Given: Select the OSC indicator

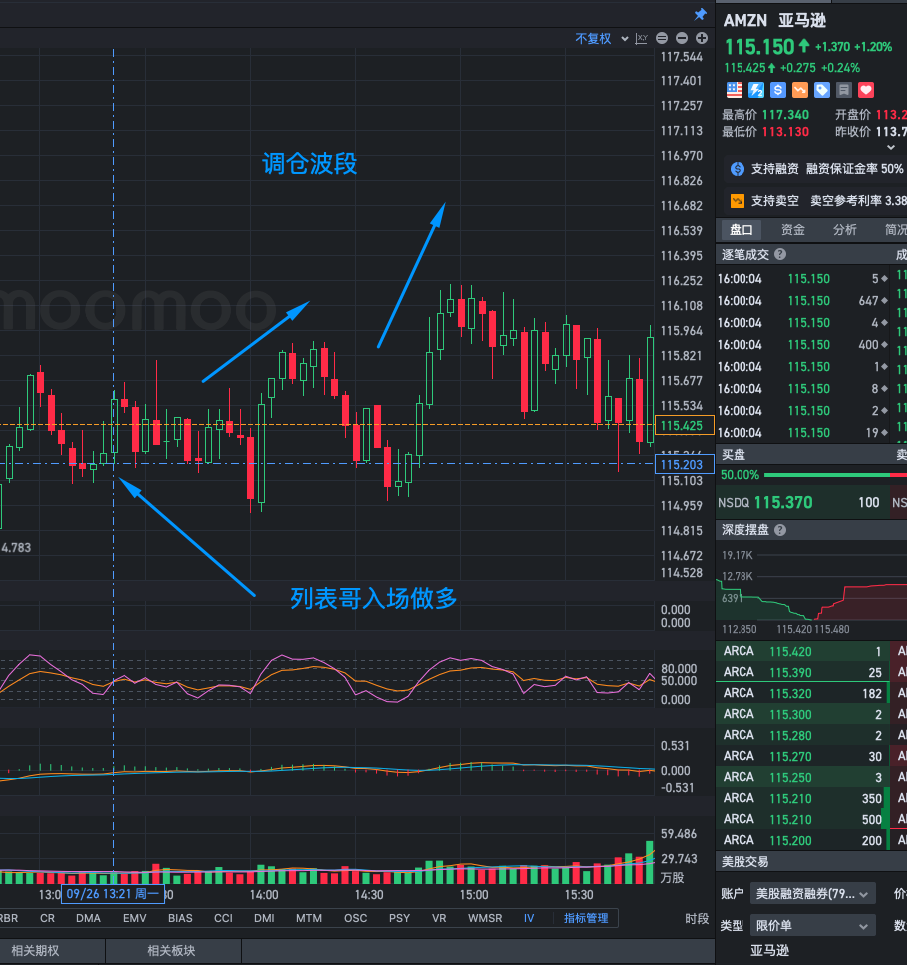Looking at the screenshot, I should 356,918.
